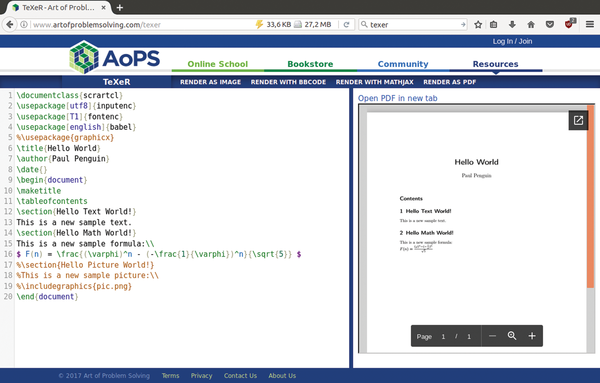The image size is (600, 383).
Task: Click Render as PDF
Action: coord(450,82)
